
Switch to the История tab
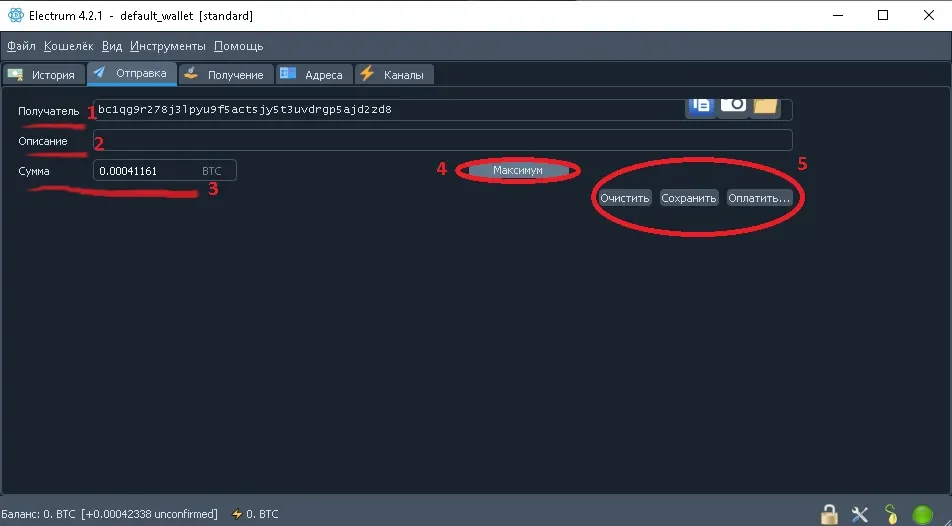42,75
